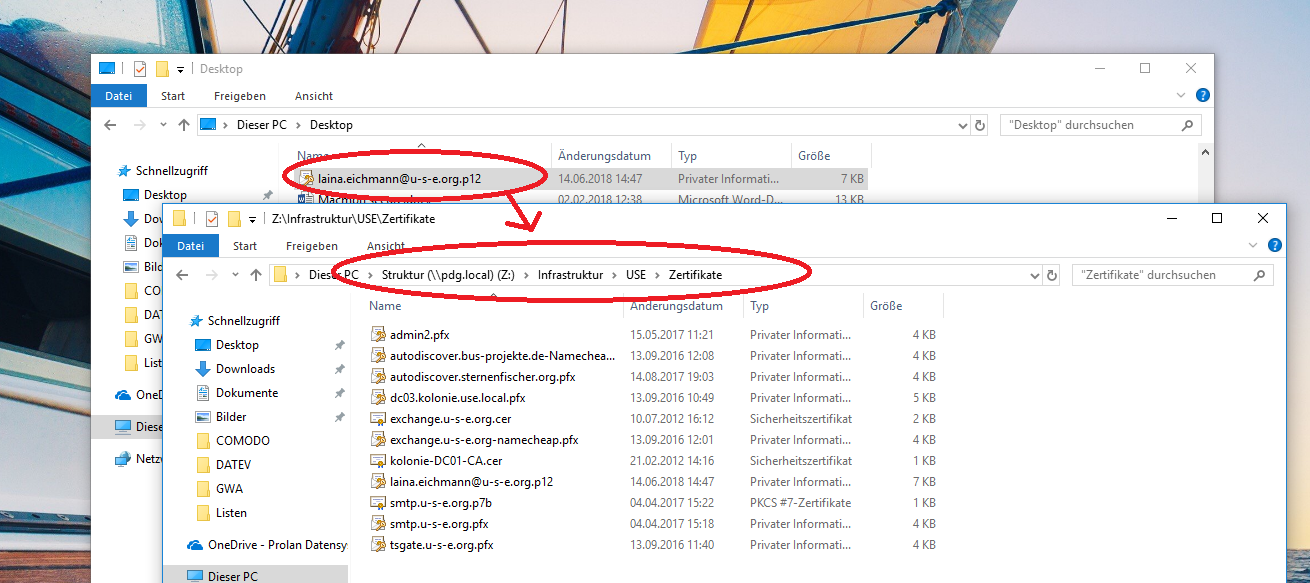Screen dimensions: 1310x583
Task: Click the OneDrive - Prolan cloud icon in sidebar
Action: click(x=195, y=545)
